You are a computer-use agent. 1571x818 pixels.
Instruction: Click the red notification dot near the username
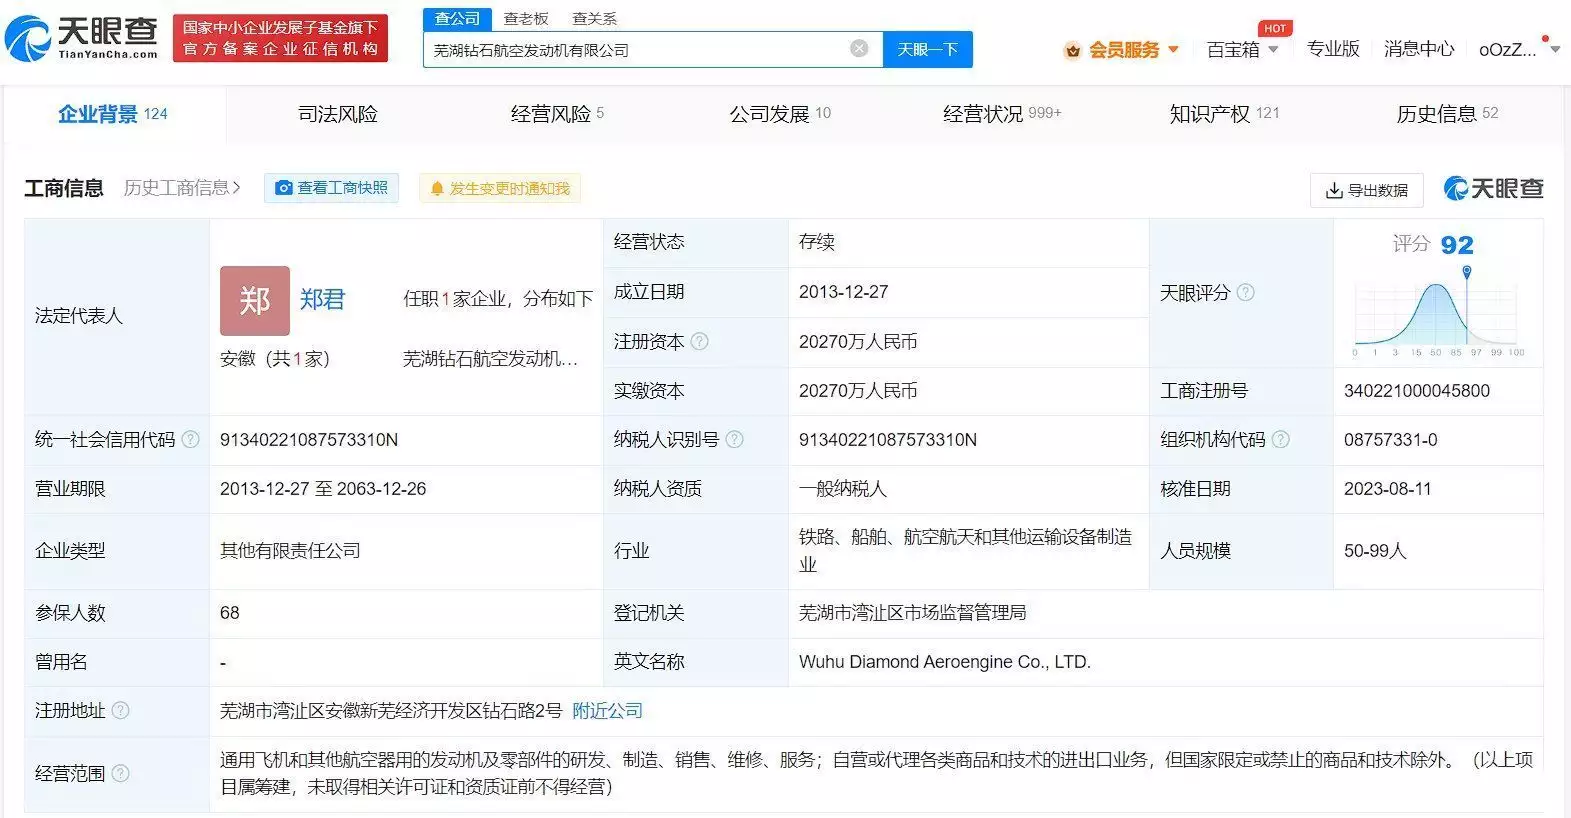coord(1546,39)
